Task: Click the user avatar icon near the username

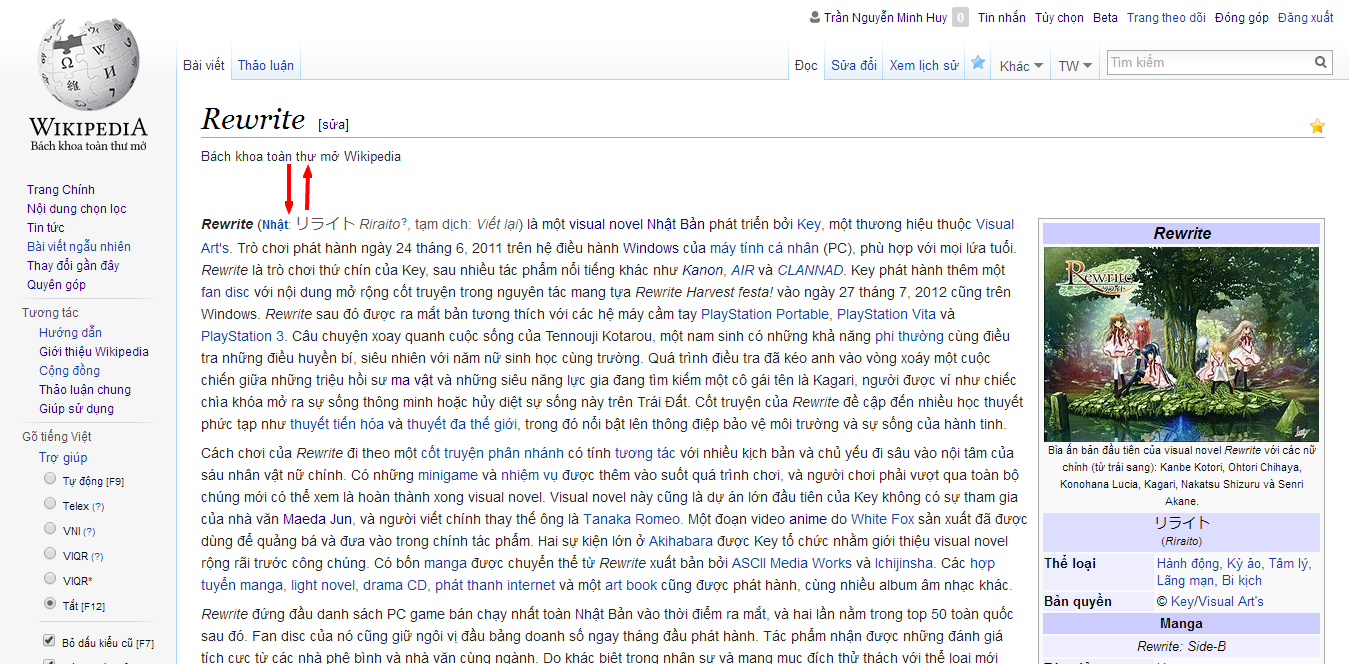Action: click(x=814, y=17)
